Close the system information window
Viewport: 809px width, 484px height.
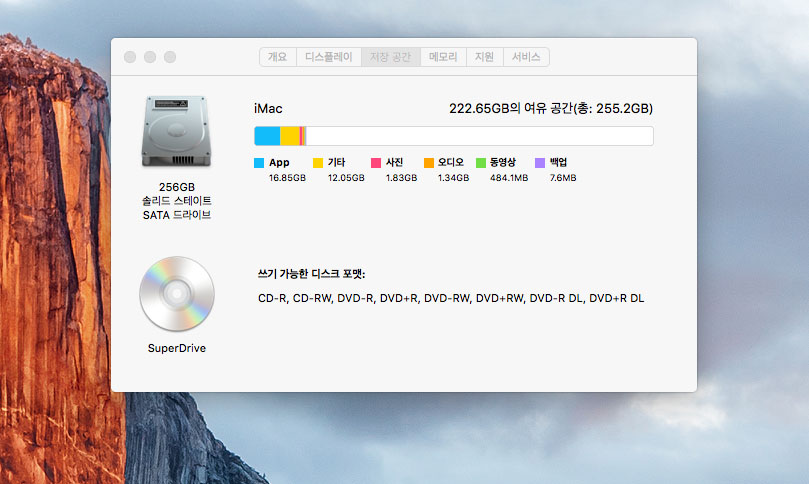[x=130, y=57]
